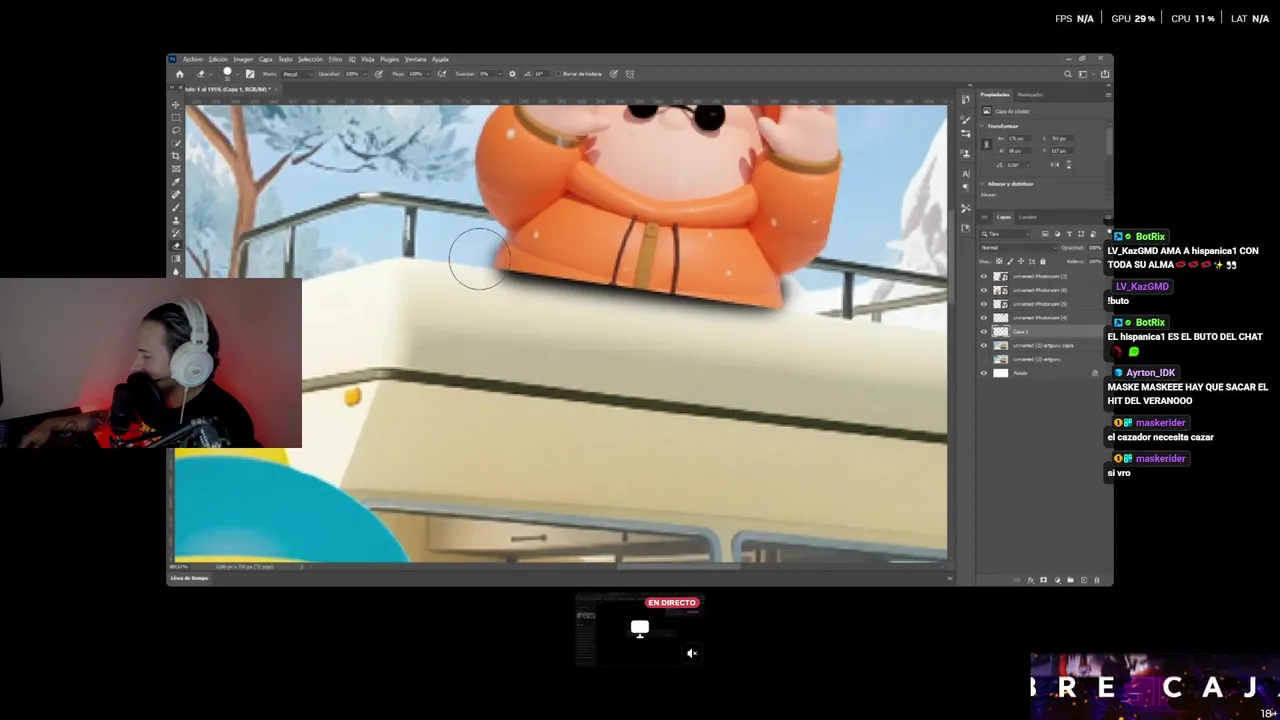Open the Edición menu
The image size is (1280, 720).
pos(218,59)
